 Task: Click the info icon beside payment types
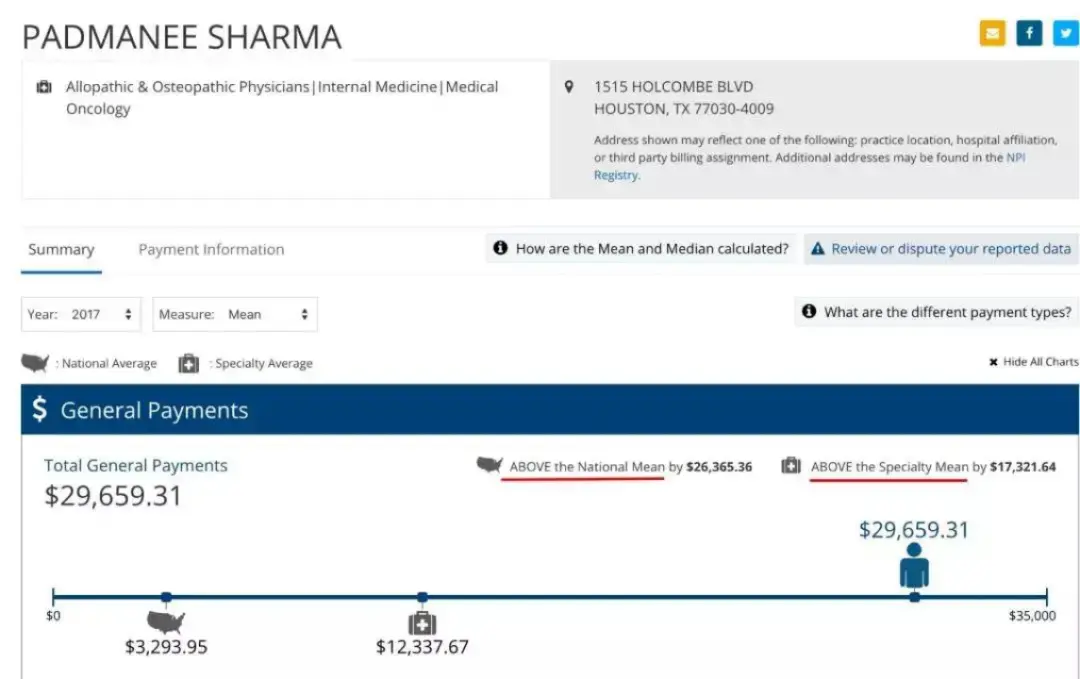pyautogui.click(x=809, y=311)
